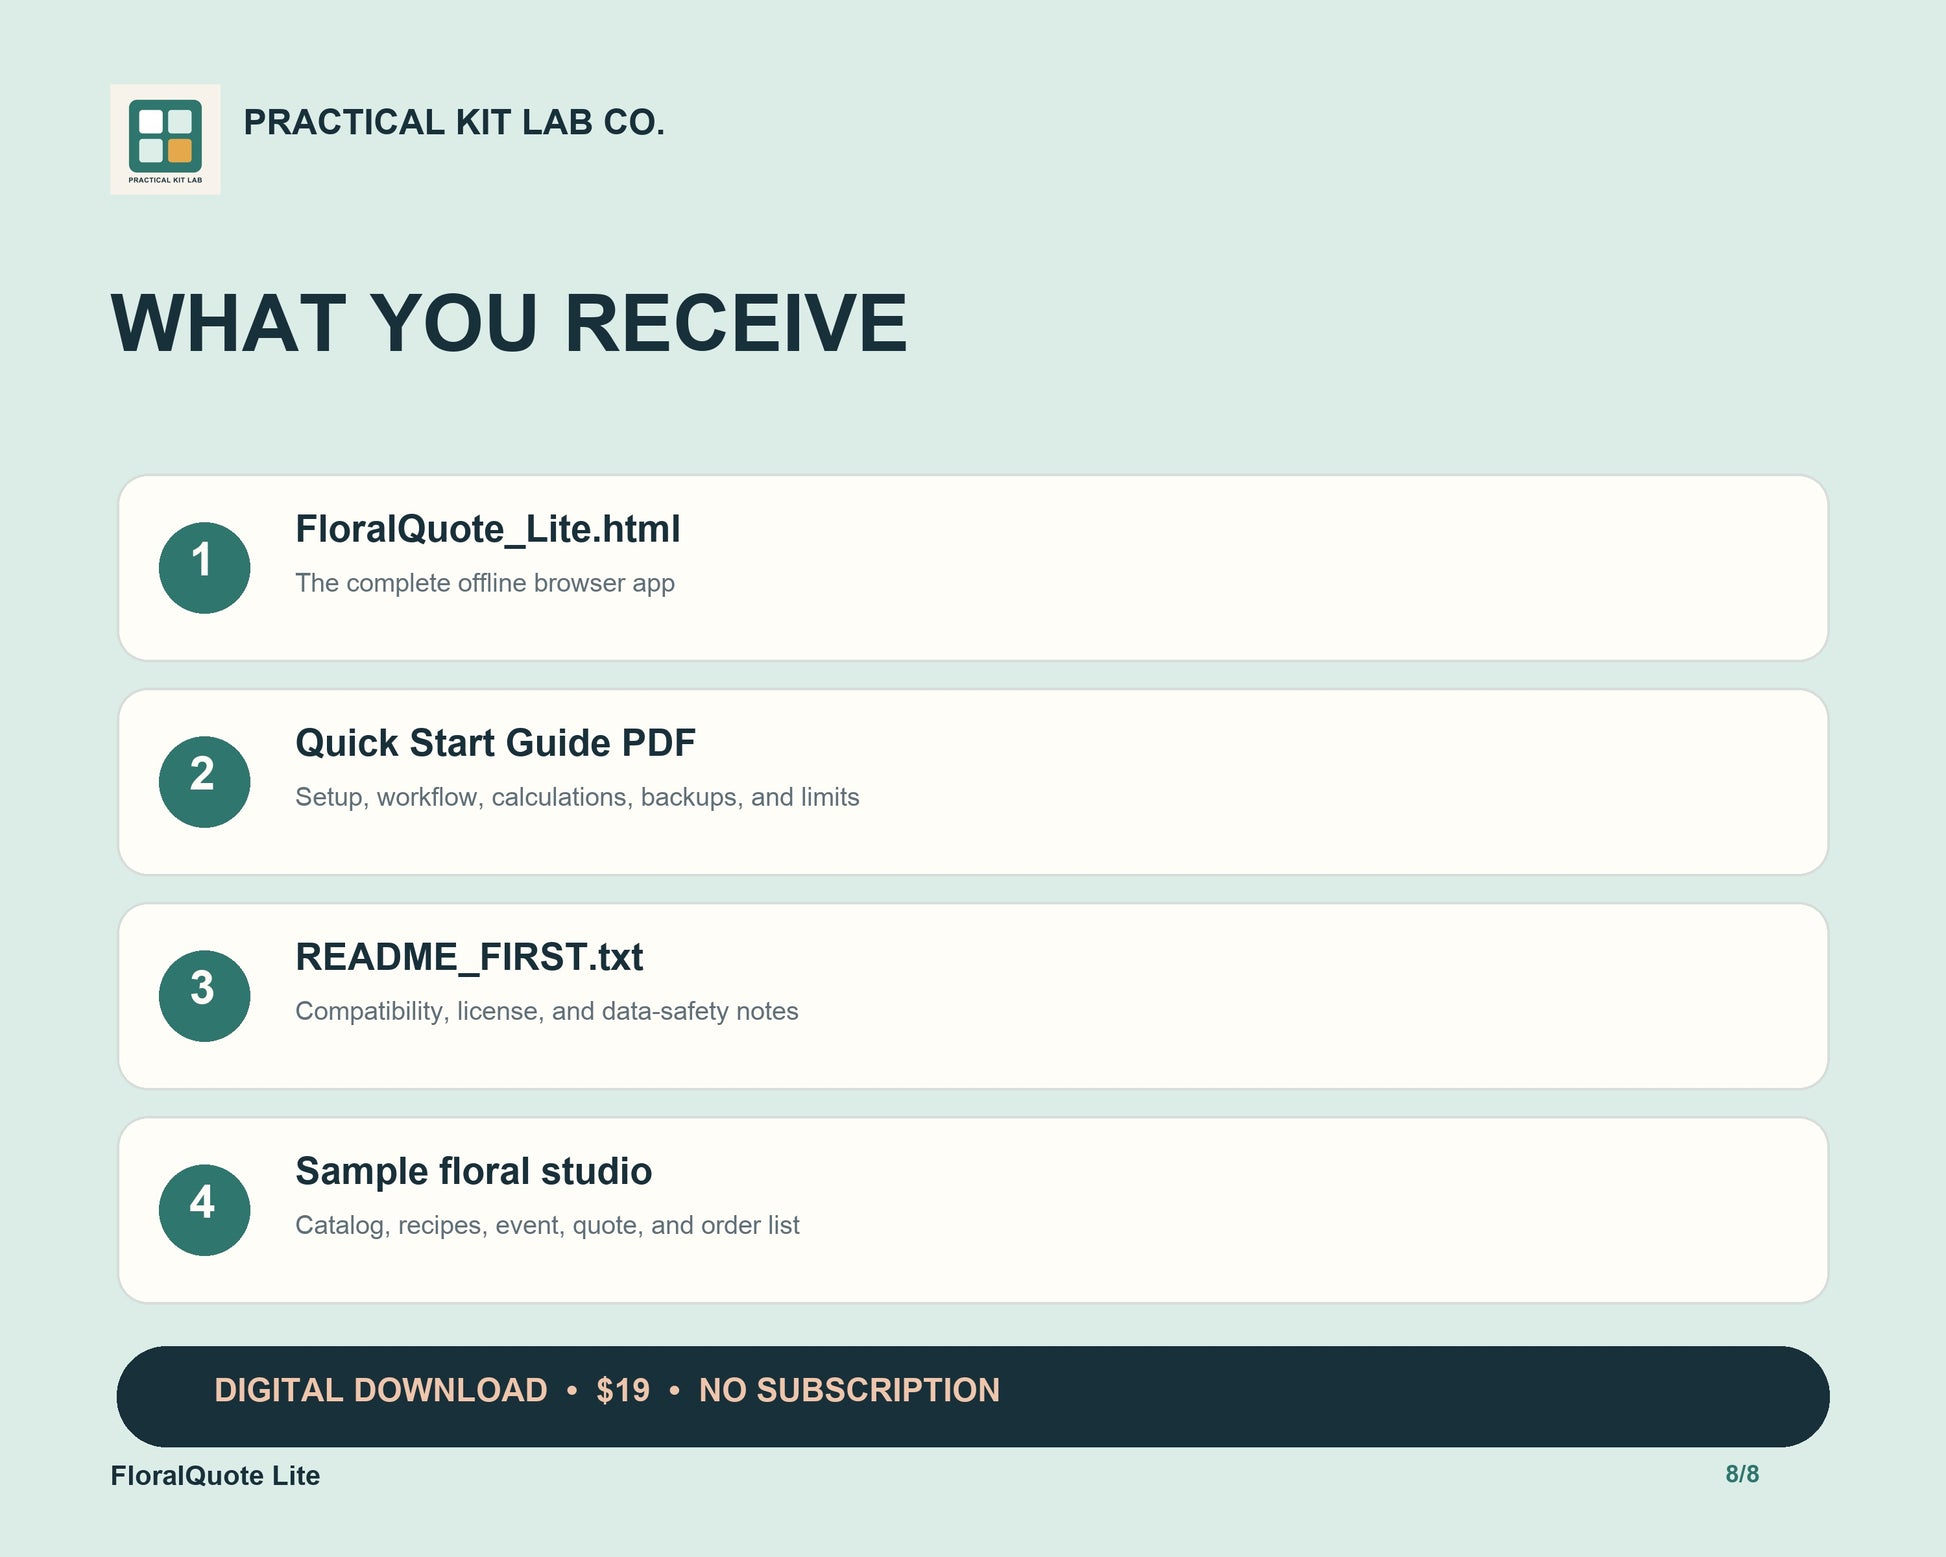Select the number 4 circle badge
Viewport: 1946px width, 1557px height.
pos(204,1209)
